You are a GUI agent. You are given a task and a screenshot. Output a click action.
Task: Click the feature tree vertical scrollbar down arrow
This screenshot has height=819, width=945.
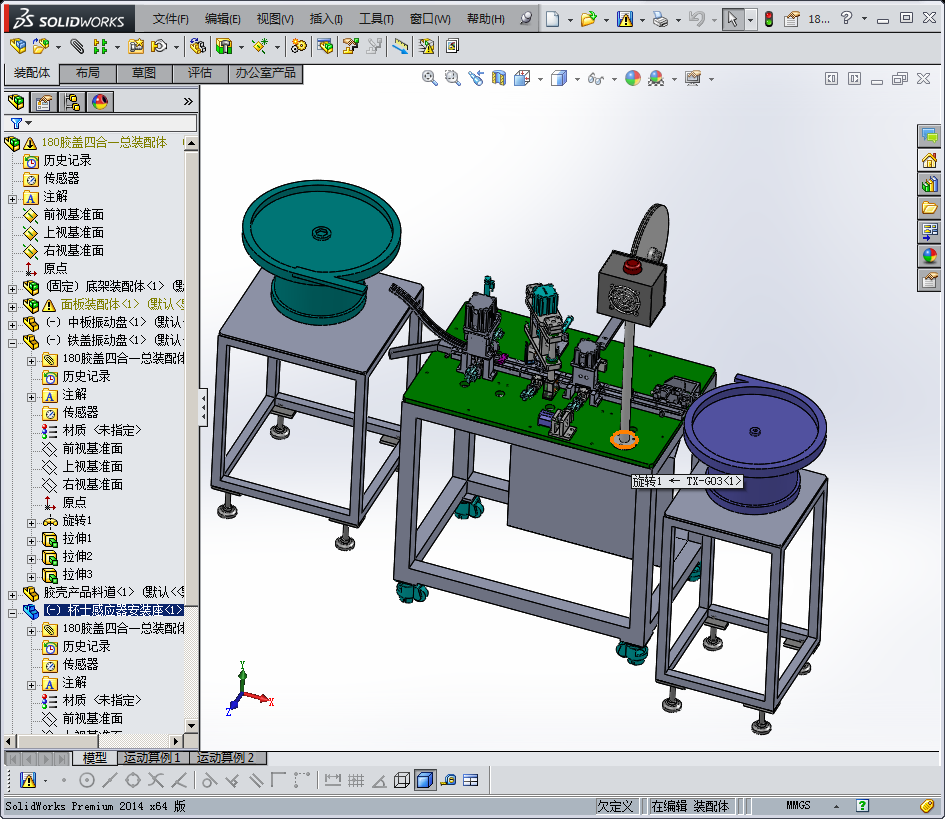(x=192, y=726)
